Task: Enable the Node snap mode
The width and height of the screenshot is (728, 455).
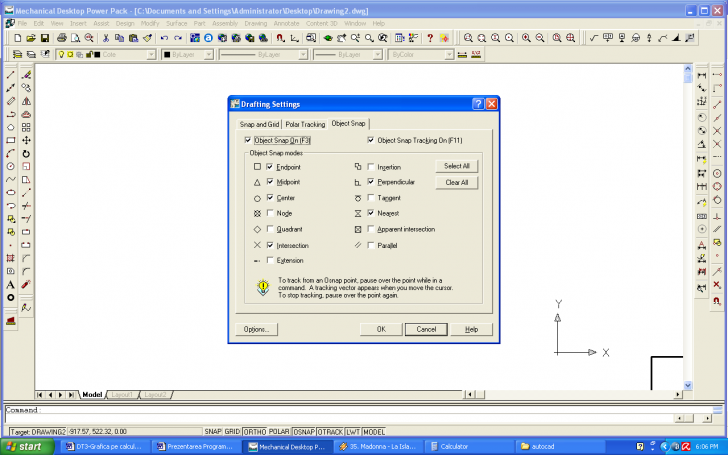Action: 270,213
